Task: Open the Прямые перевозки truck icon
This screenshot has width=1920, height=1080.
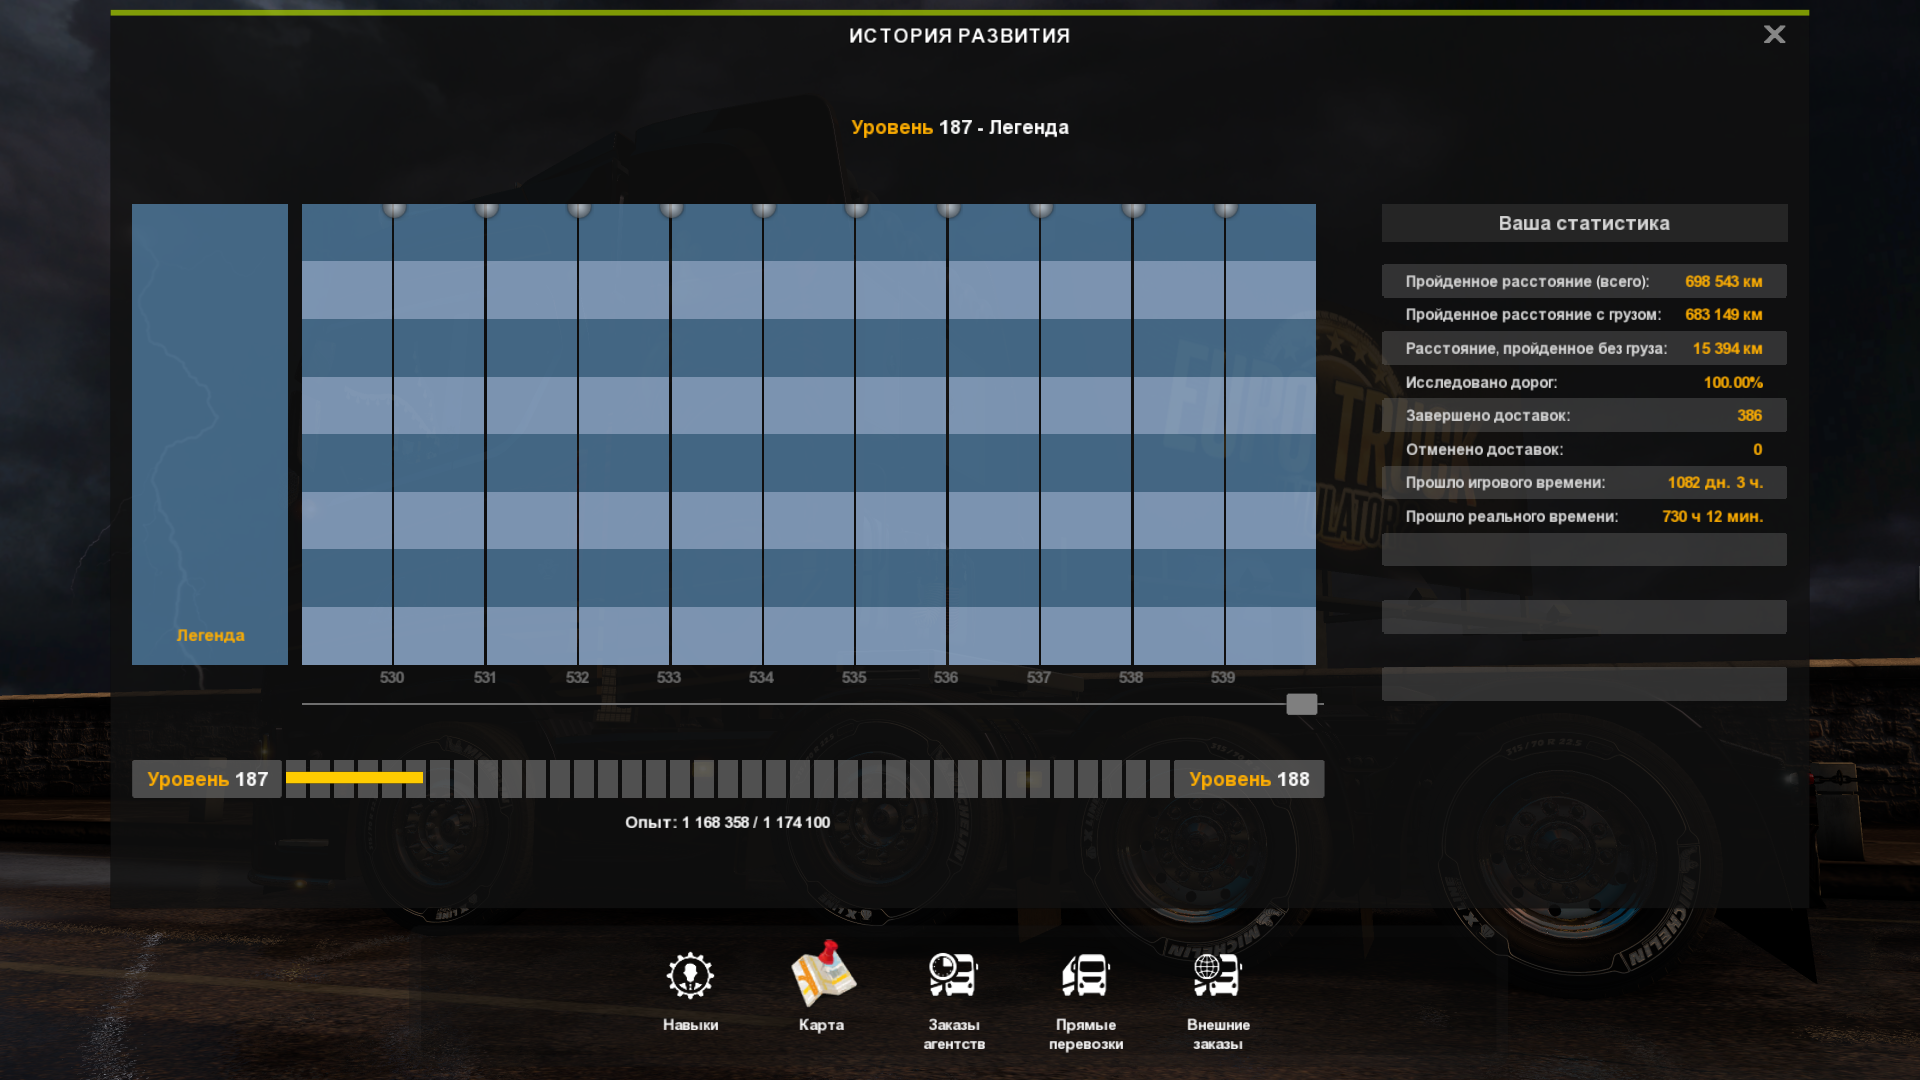Action: [x=1086, y=975]
